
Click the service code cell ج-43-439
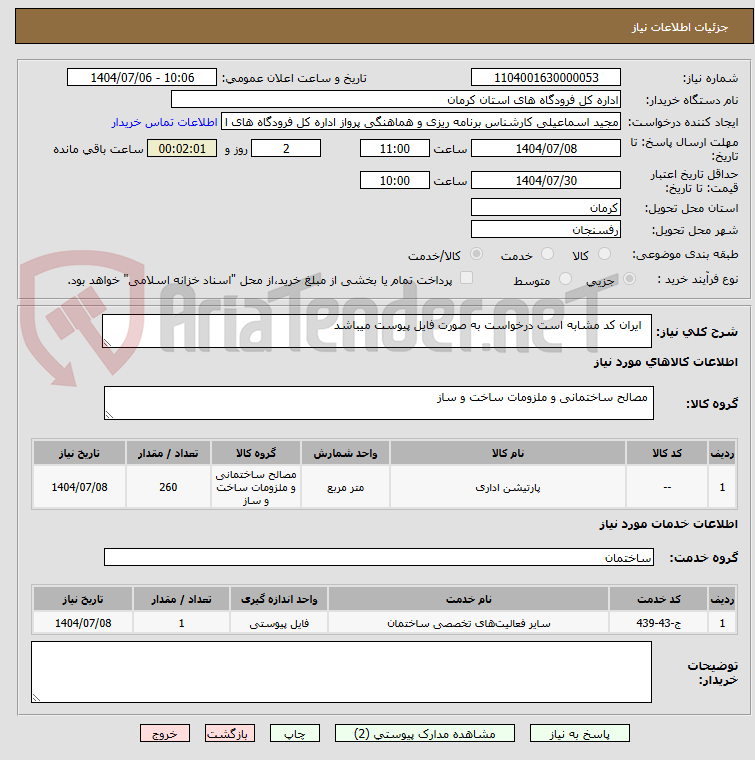(658, 623)
